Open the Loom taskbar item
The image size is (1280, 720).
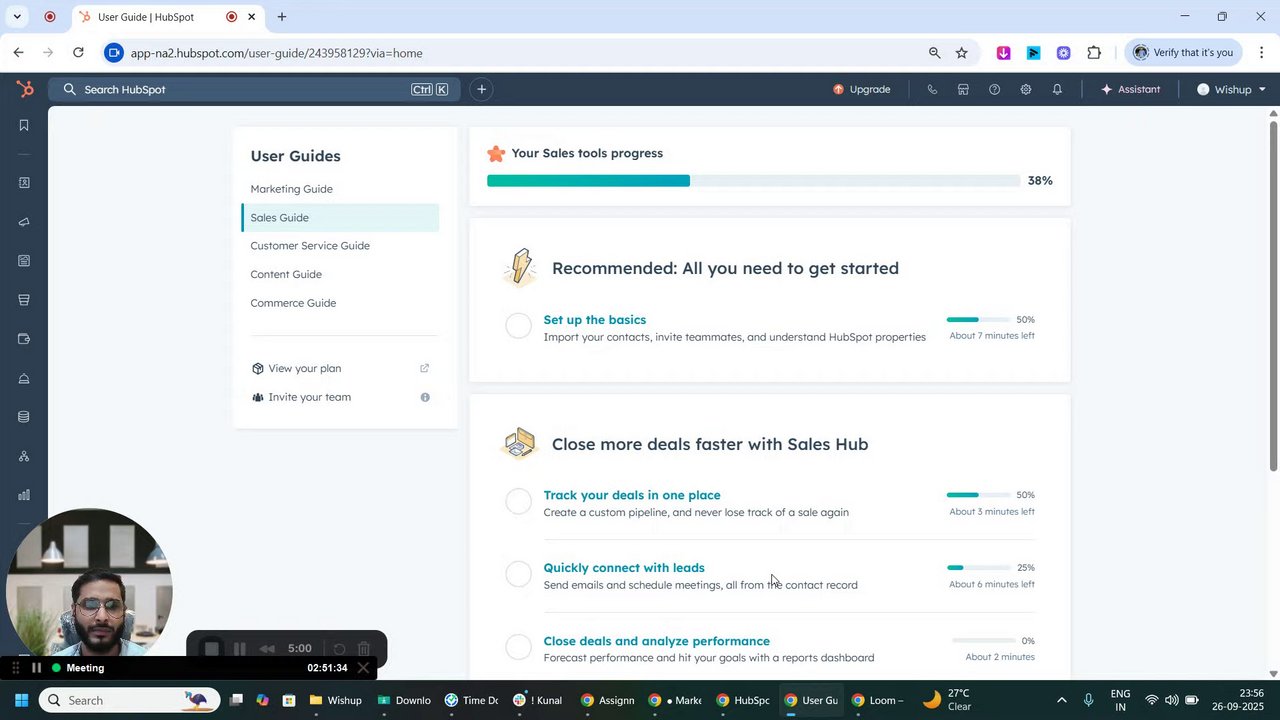tap(877, 700)
